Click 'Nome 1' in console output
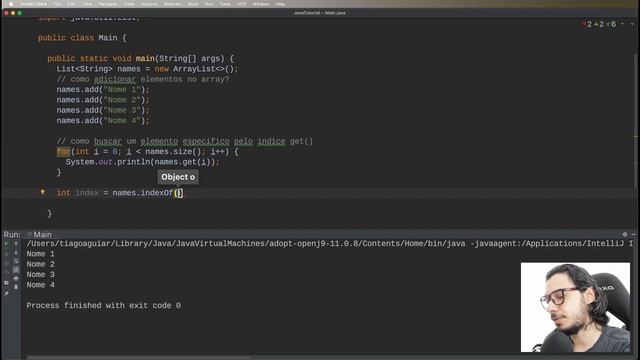 40,254
